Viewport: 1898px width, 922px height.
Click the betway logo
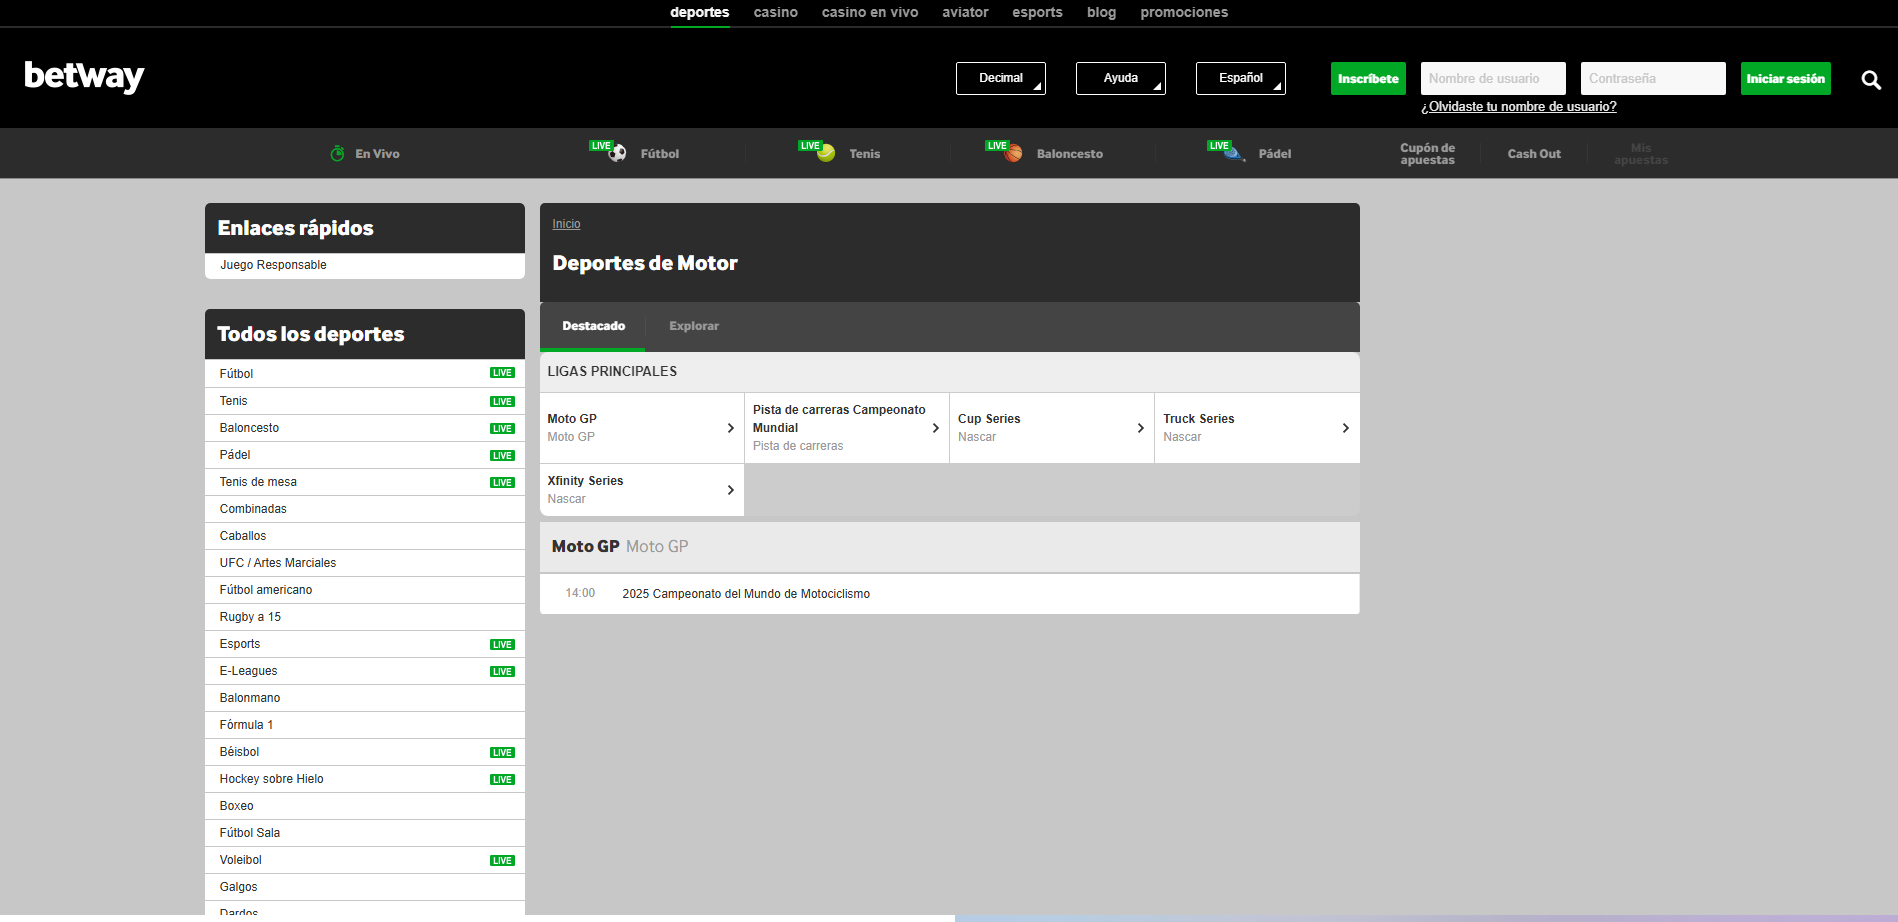click(84, 76)
